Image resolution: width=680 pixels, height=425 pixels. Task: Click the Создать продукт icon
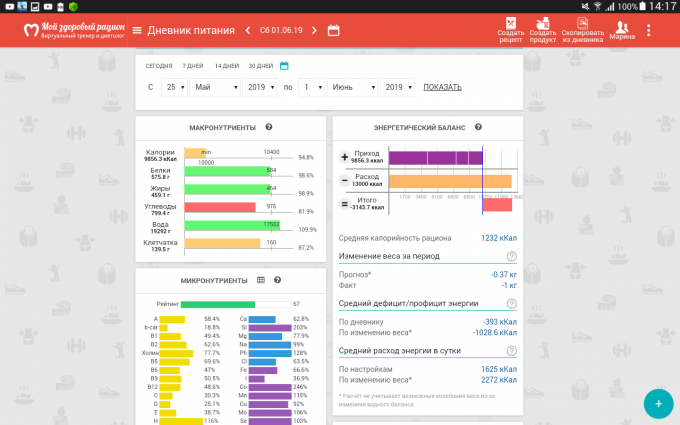coord(543,27)
